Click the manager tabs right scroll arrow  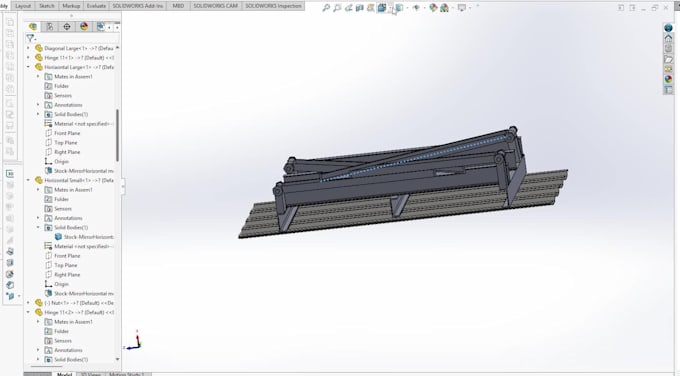coord(117,27)
